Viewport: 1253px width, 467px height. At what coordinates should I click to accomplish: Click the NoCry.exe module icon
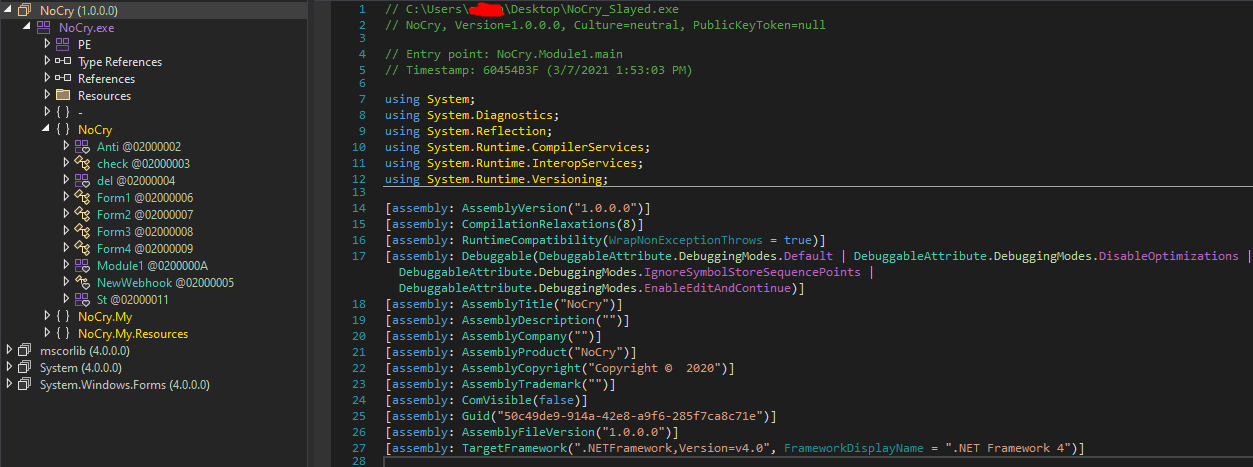tap(45, 28)
